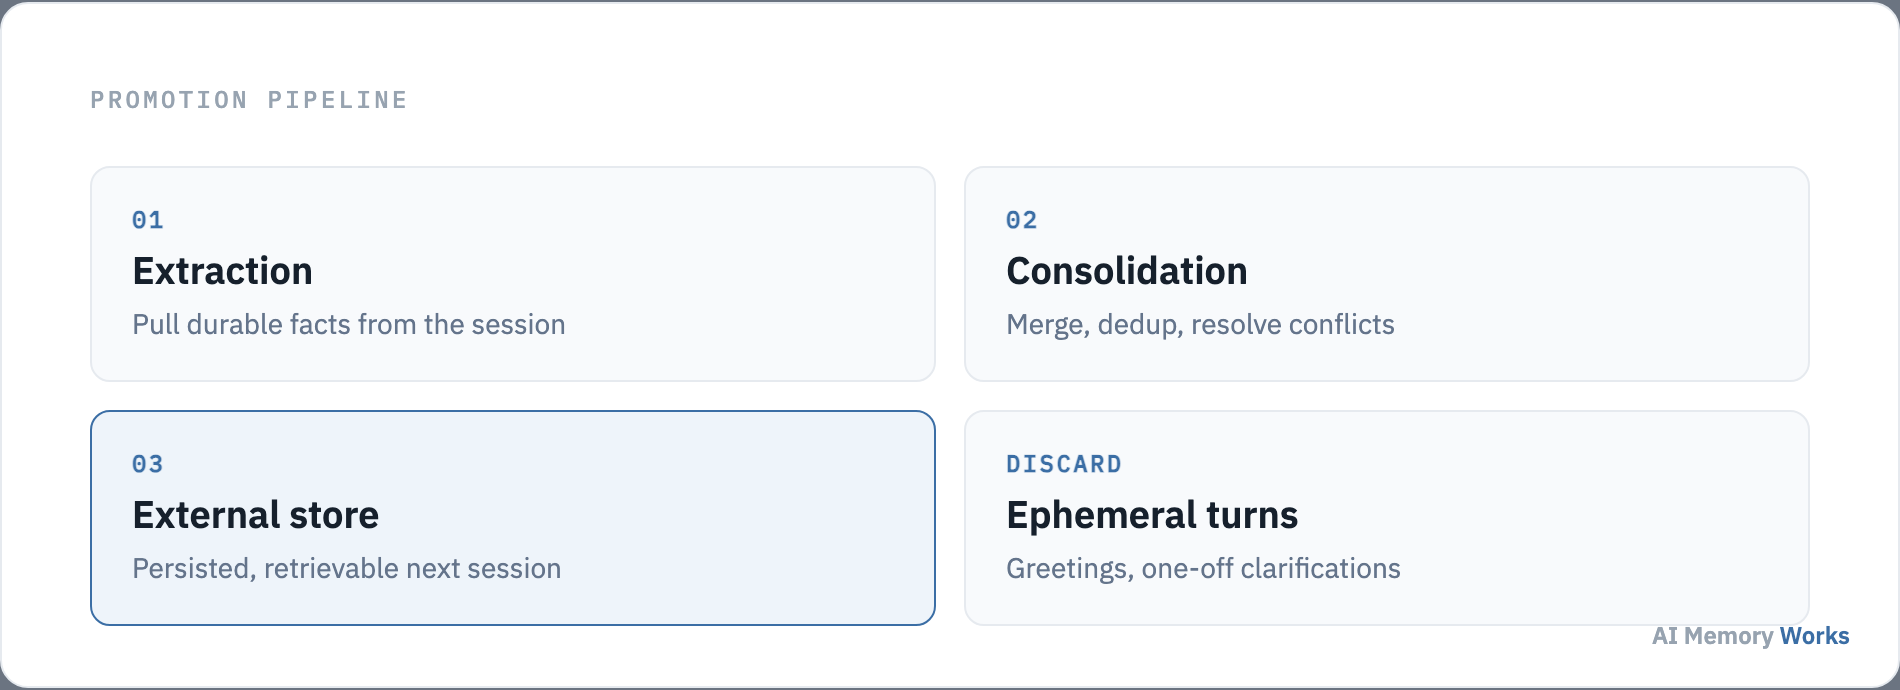Click the highlighted External store card
The width and height of the screenshot is (1900, 690).
[513, 518]
